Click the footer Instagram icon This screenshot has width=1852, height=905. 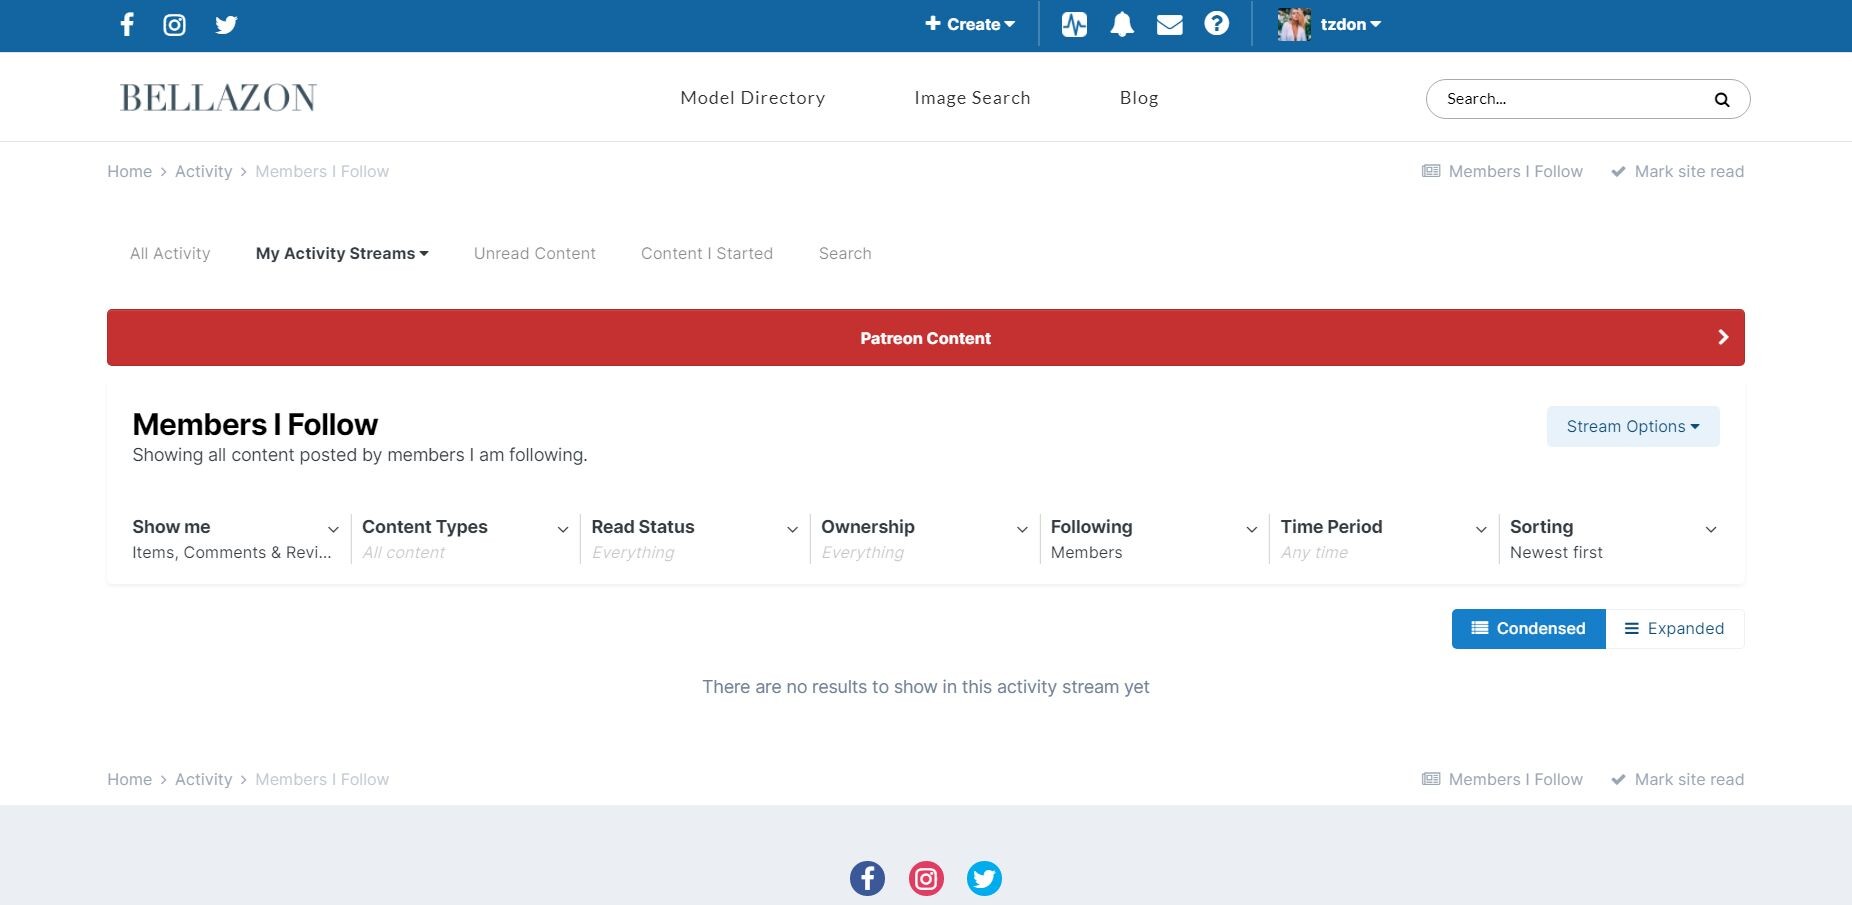tap(926, 878)
